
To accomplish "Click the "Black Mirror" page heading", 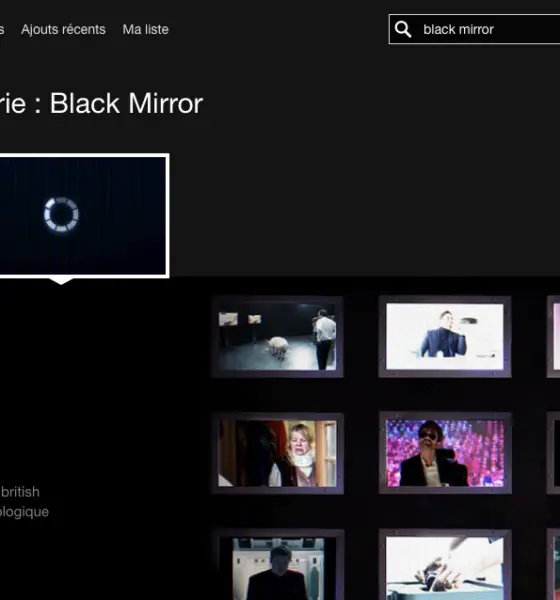I will [126, 103].
